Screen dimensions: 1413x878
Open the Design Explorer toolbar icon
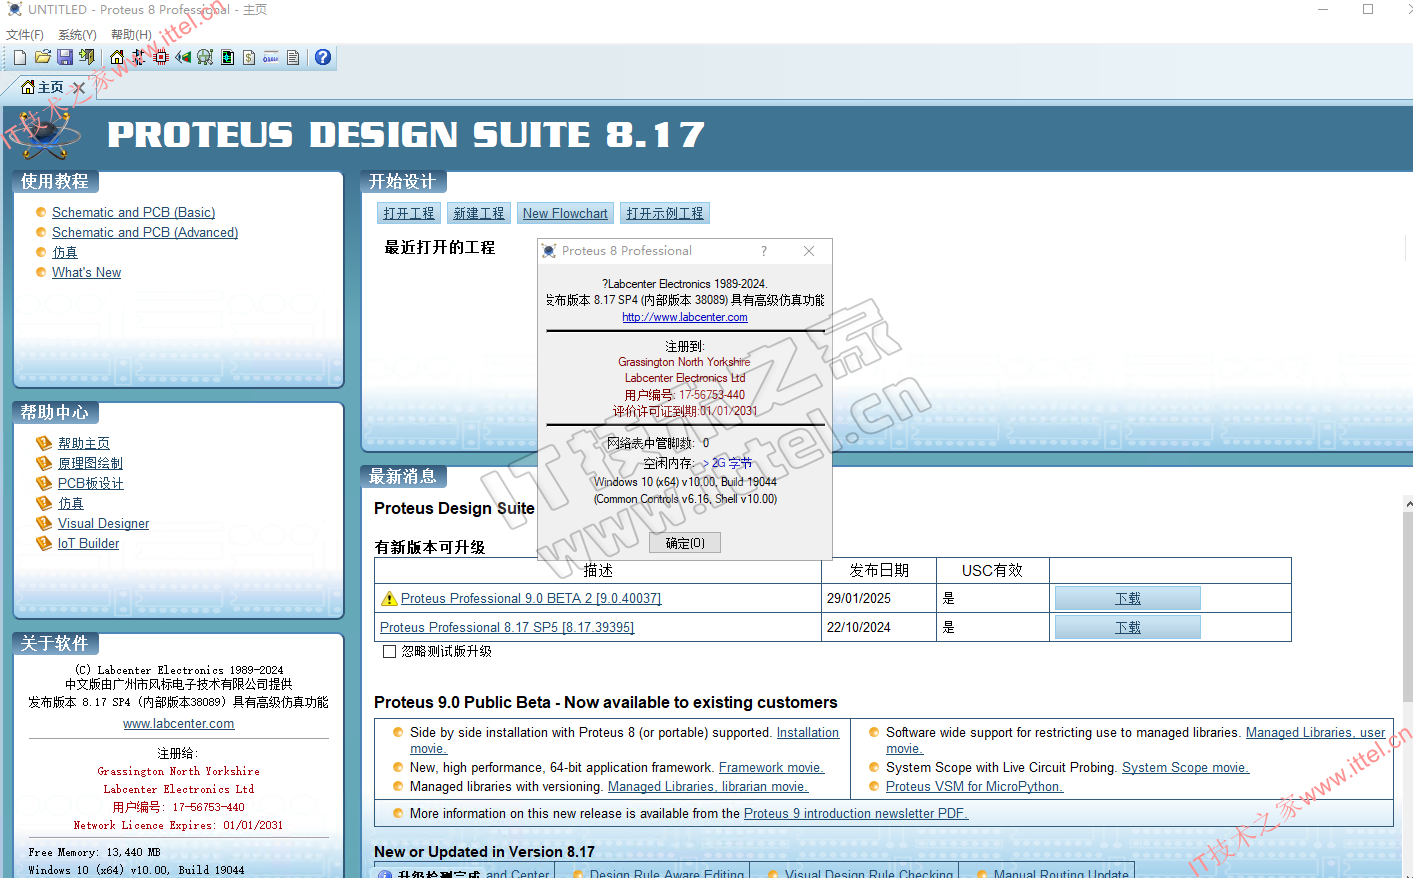[227, 57]
